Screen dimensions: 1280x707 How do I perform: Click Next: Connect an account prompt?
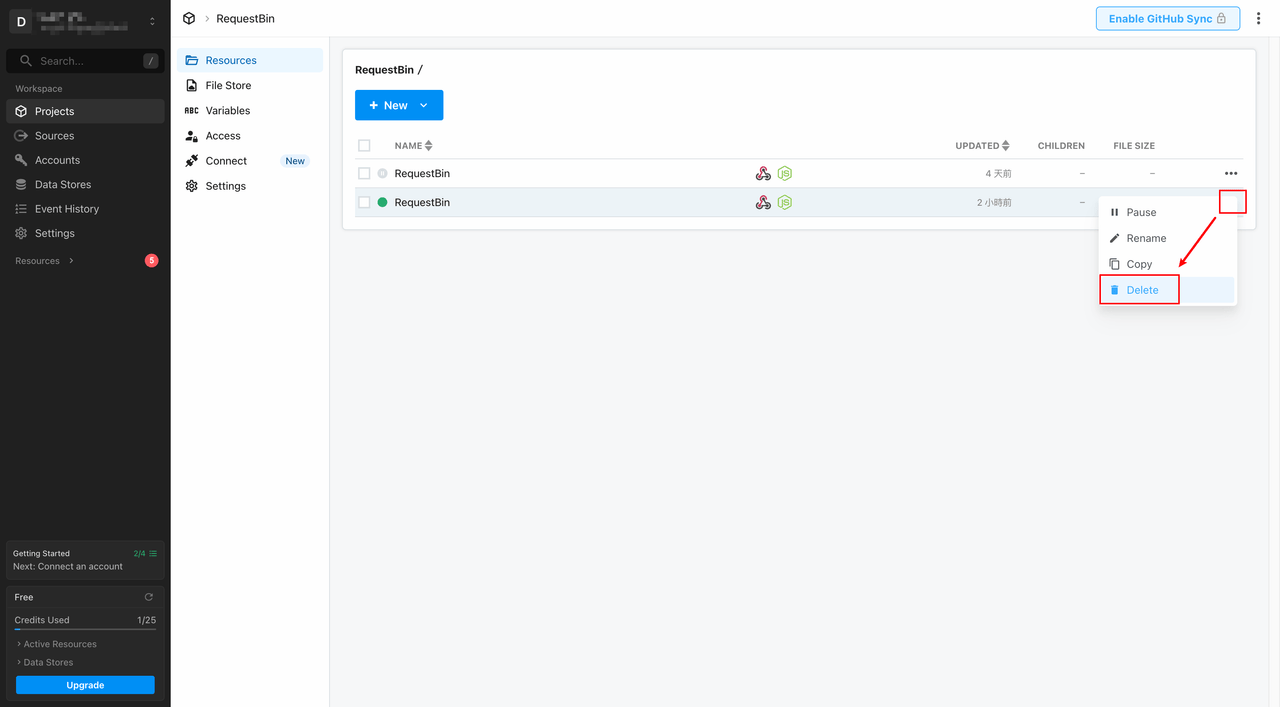(x=68, y=566)
